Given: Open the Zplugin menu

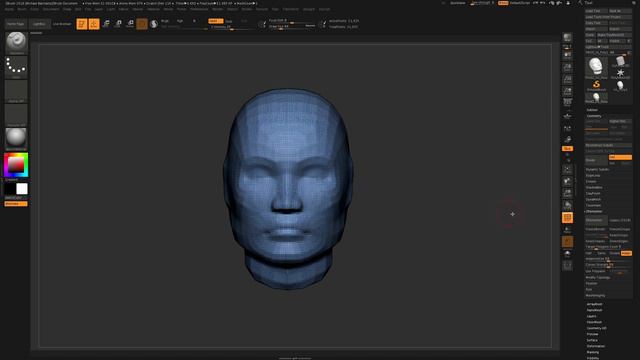Looking at the screenshot, I should 309,9.
